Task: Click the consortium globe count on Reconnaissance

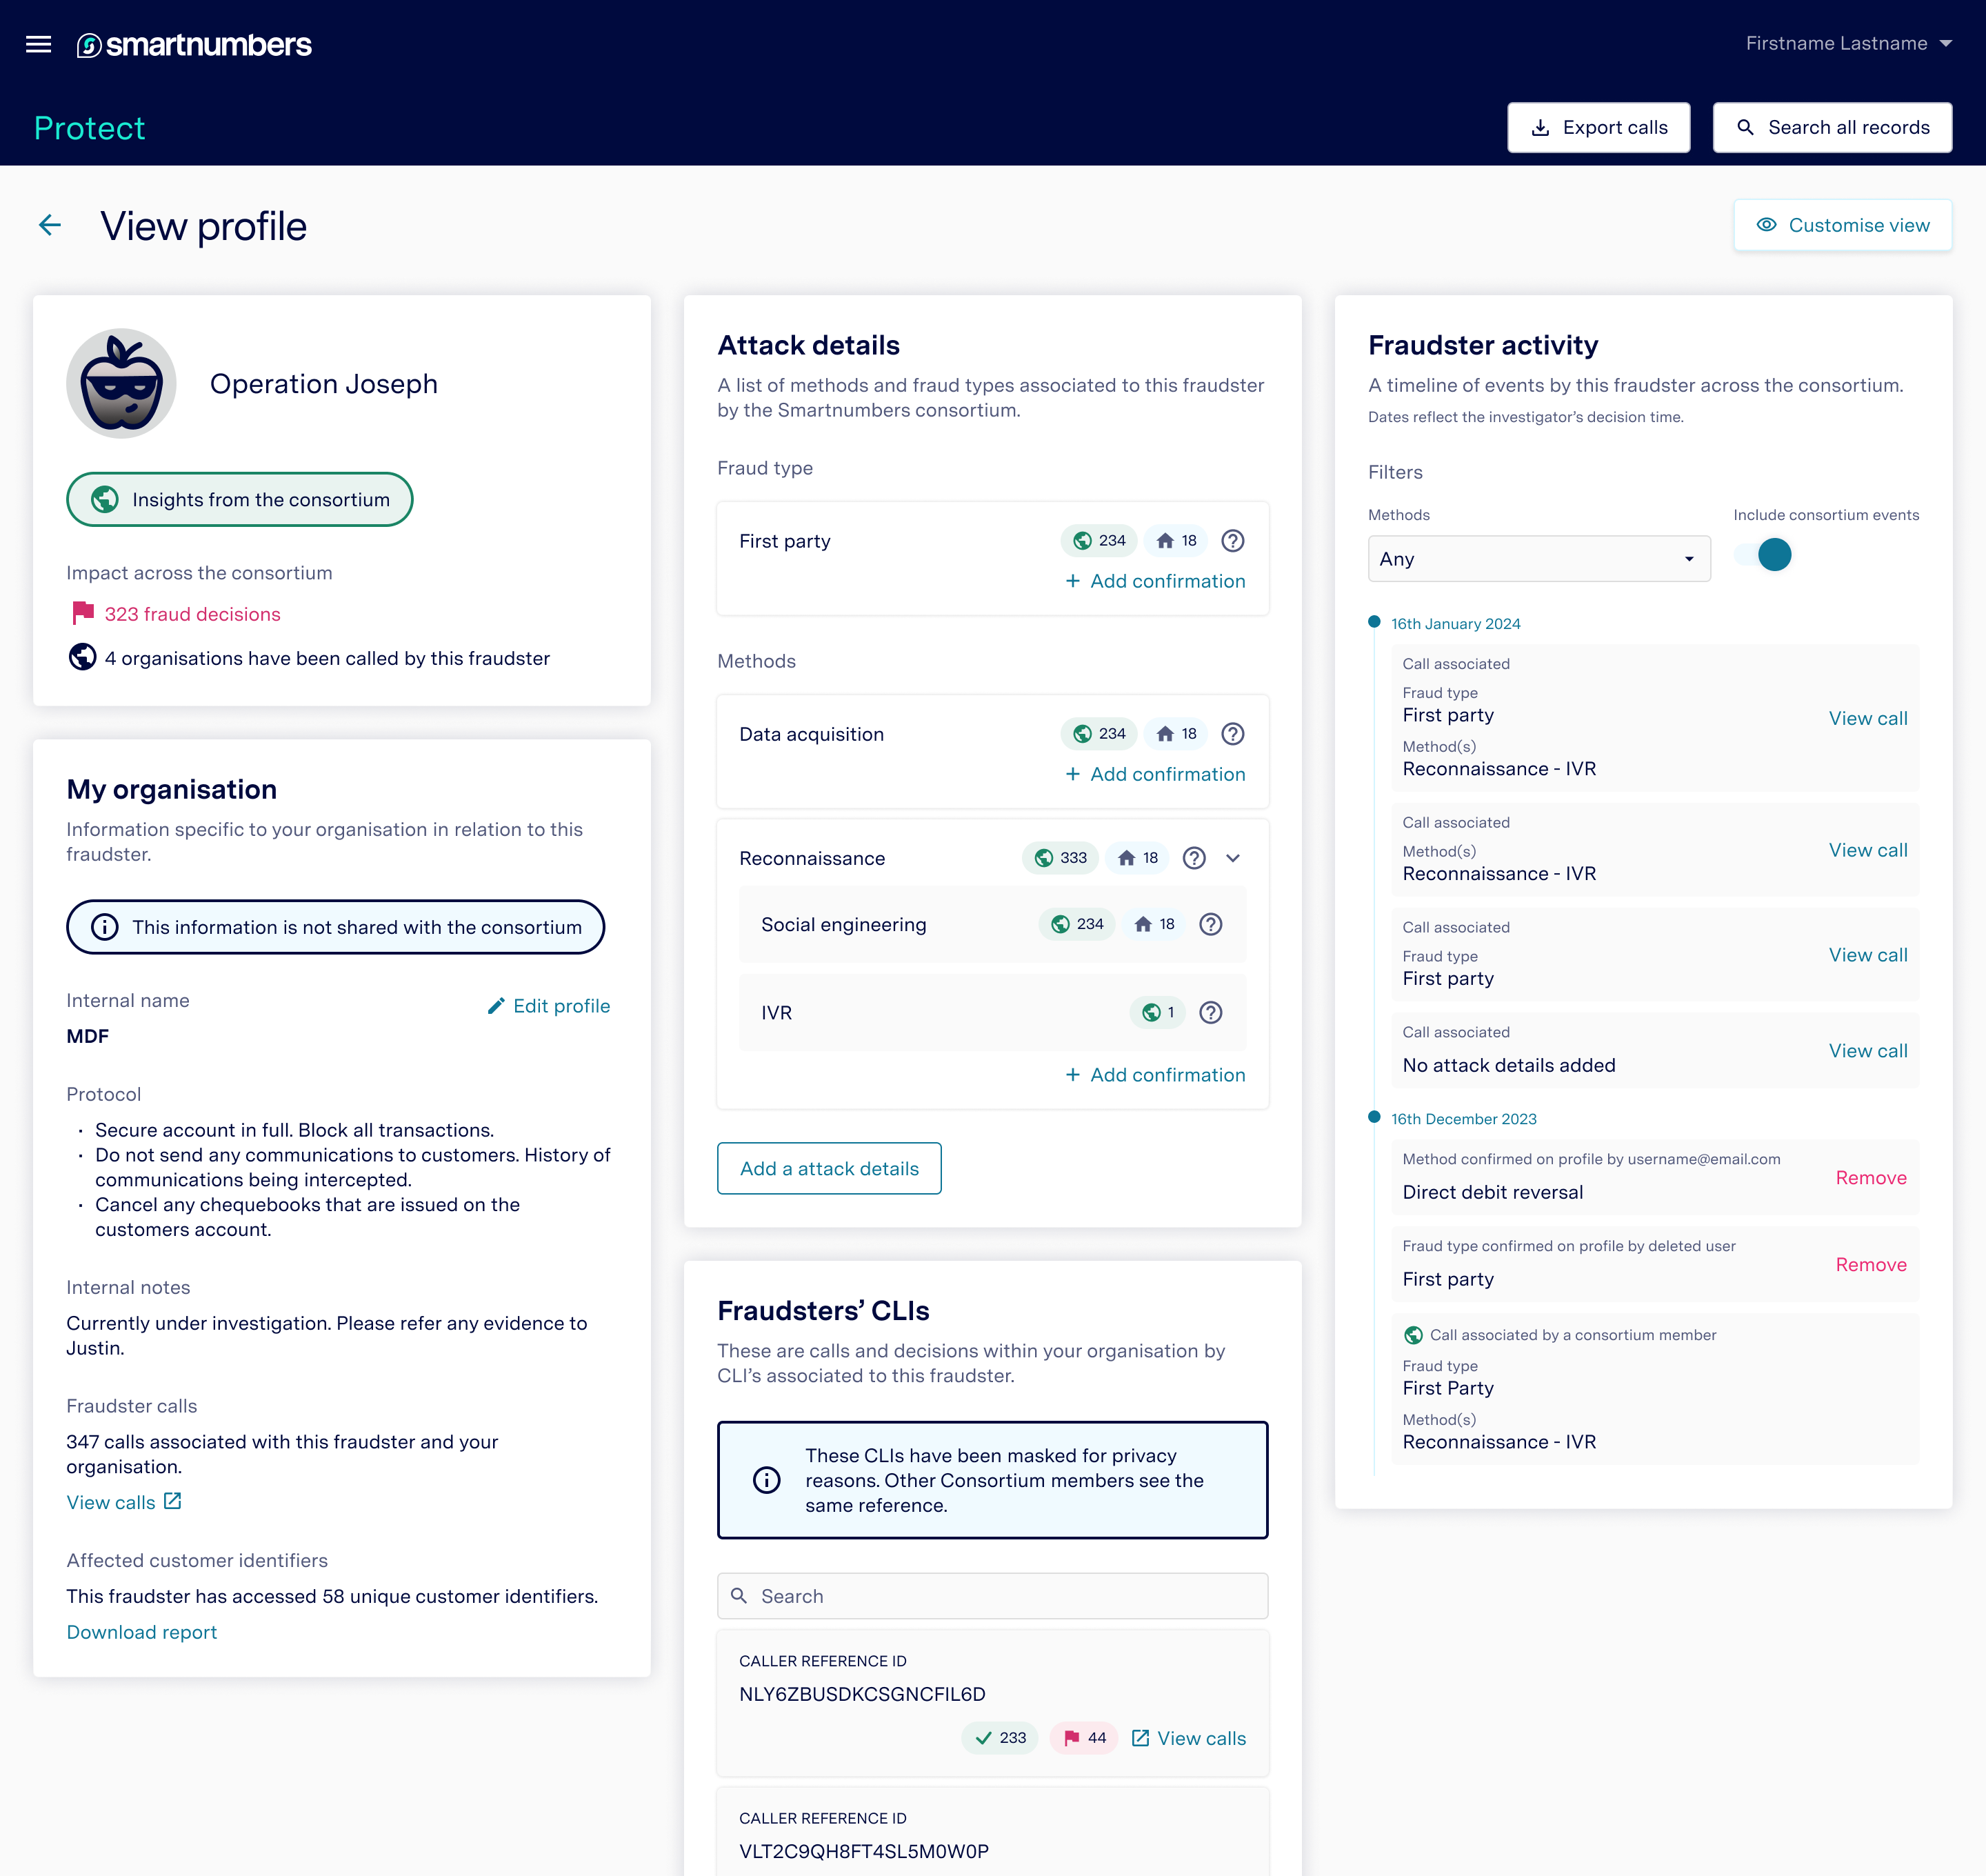Action: pos(1060,858)
